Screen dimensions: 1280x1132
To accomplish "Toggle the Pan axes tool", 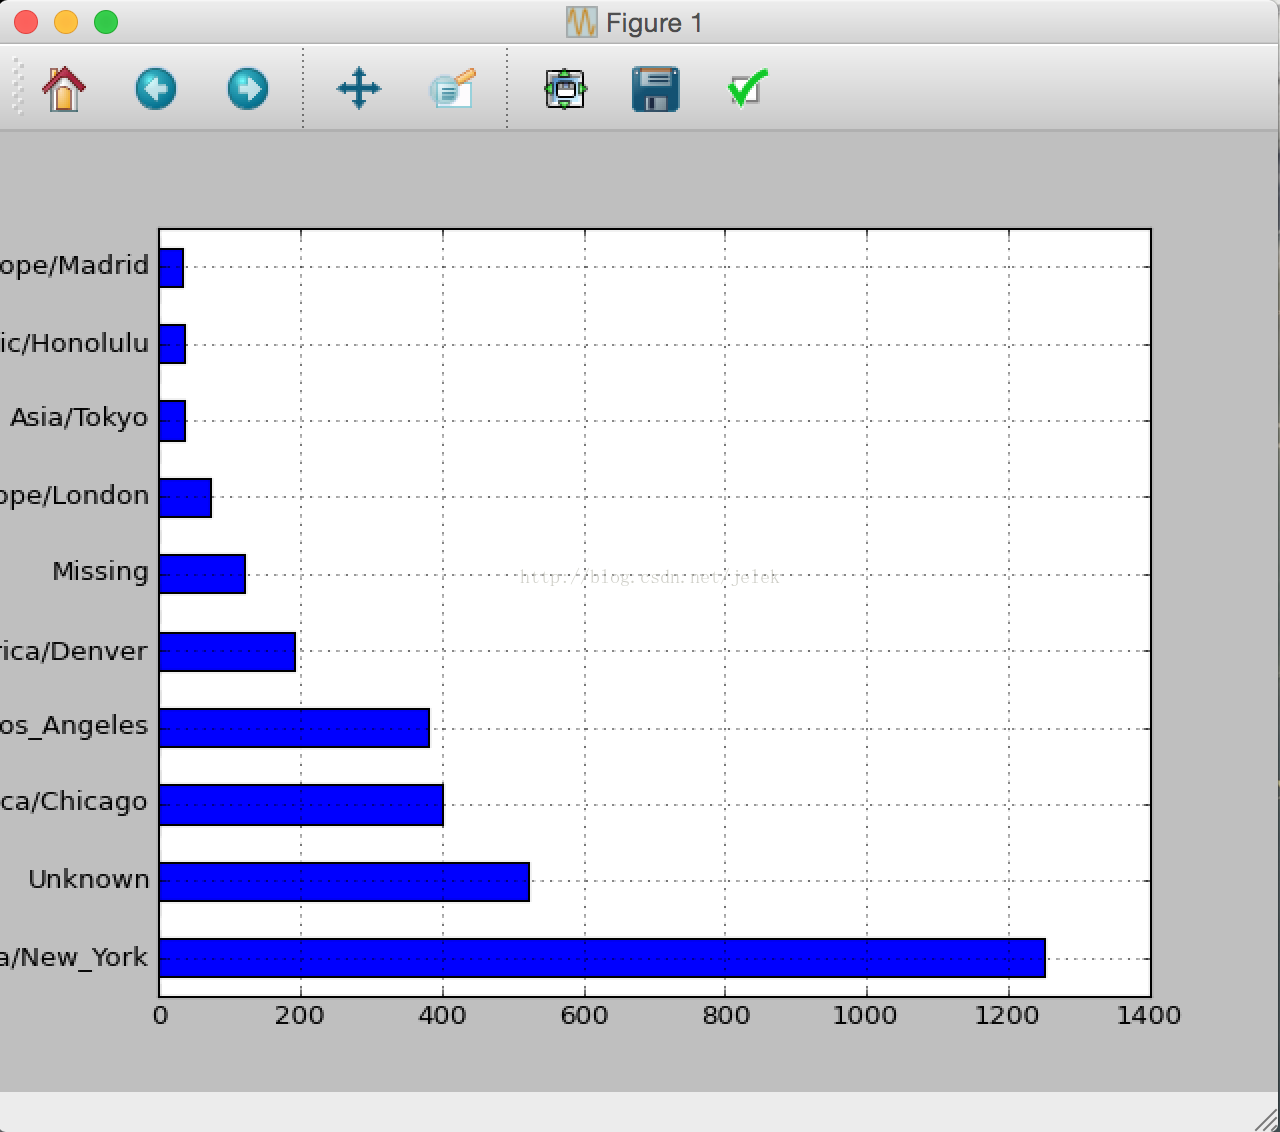I will tap(359, 89).
